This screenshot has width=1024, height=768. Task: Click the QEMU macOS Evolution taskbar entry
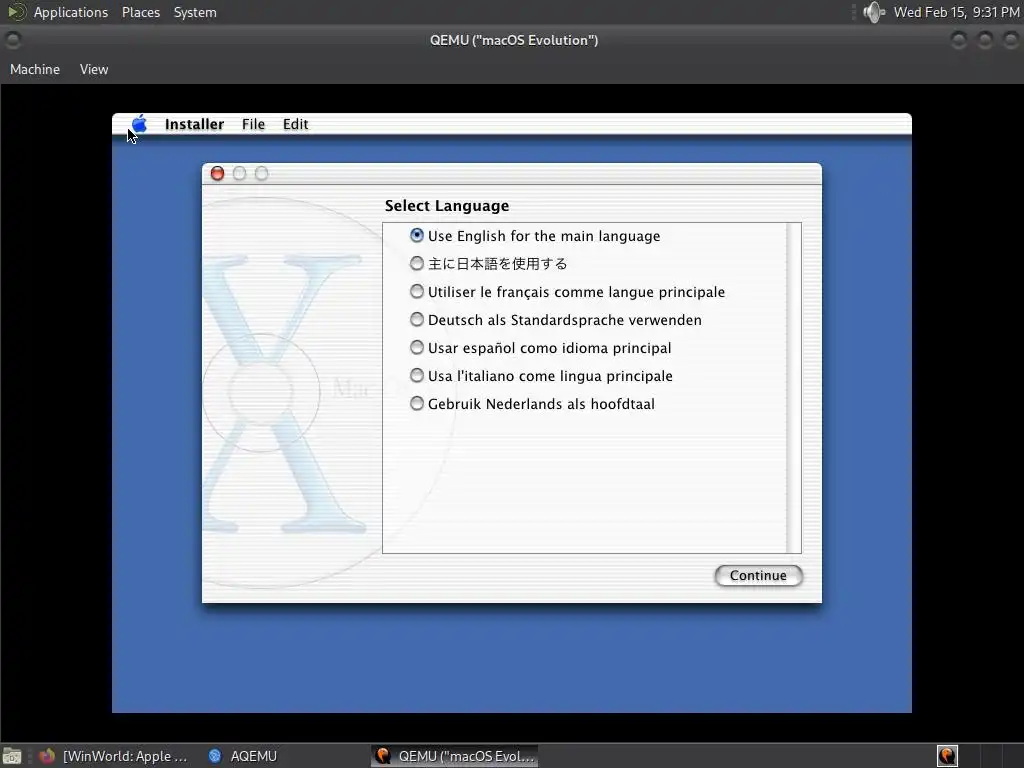455,756
